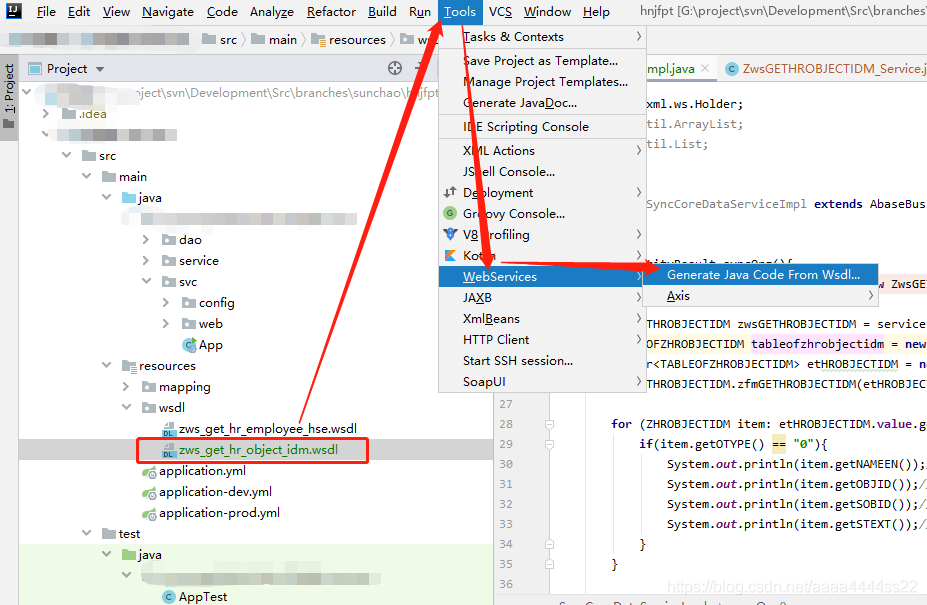This screenshot has height=605, width=927.
Task: Click the App class icon in the tree
Action: tap(190, 344)
